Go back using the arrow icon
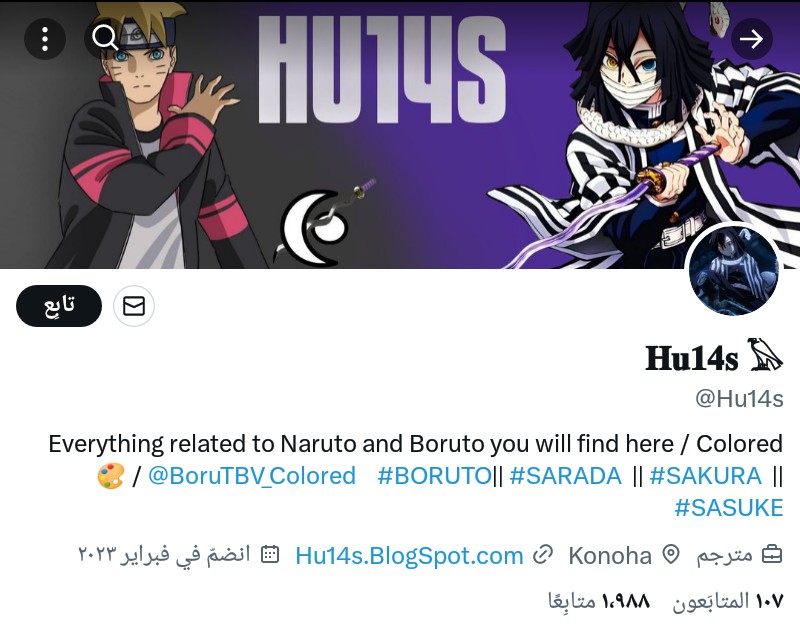Screen dimensions: 800x641 coord(752,39)
